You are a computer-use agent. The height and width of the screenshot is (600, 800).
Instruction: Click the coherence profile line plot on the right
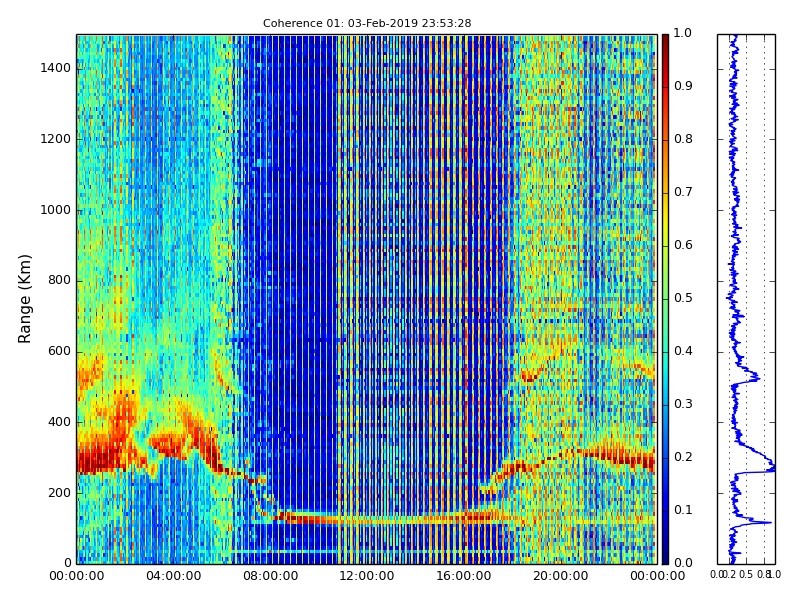pyautogui.click(x=746, y=299)
